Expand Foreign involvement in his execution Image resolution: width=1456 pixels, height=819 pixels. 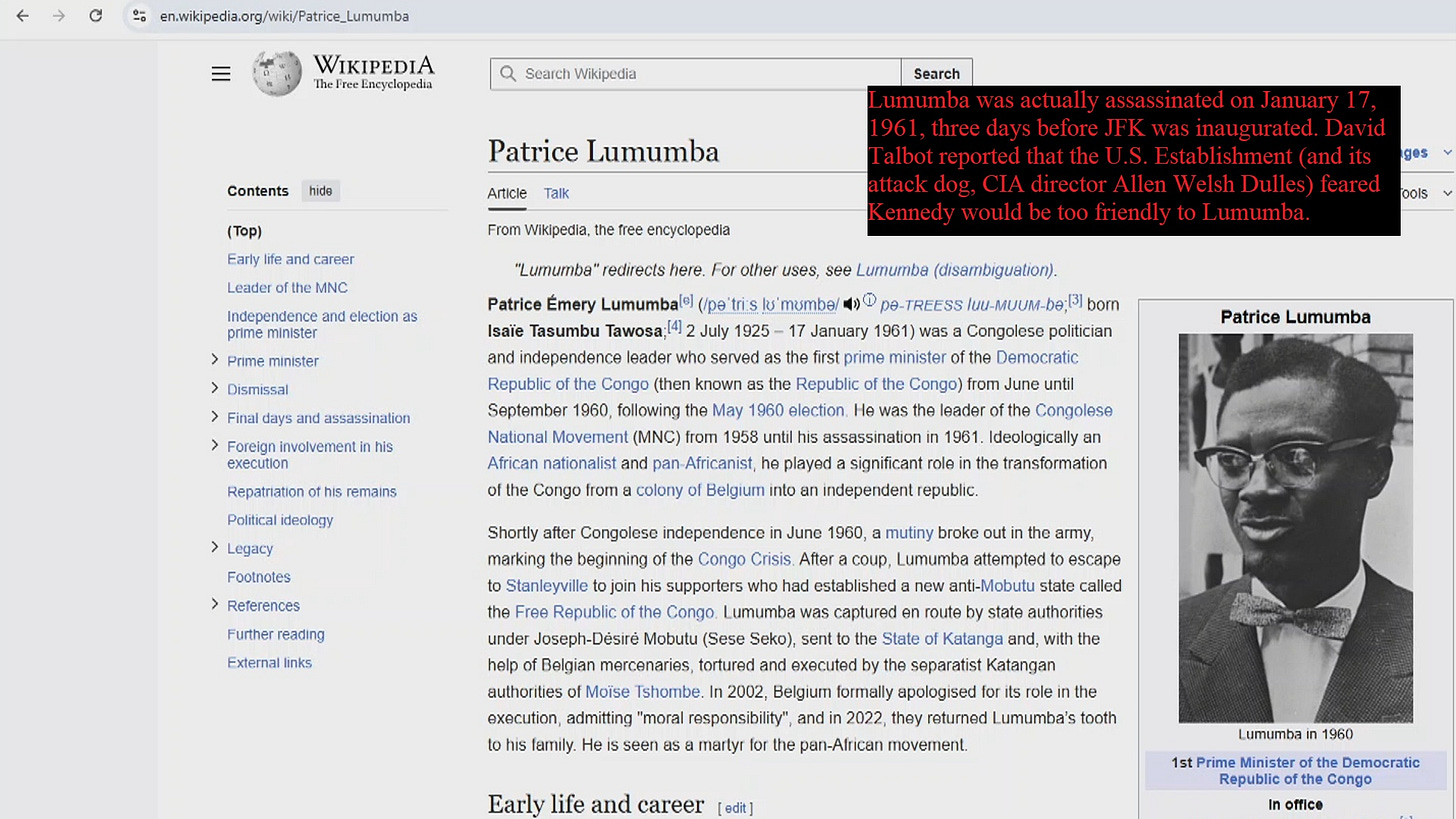coord(214,445)
